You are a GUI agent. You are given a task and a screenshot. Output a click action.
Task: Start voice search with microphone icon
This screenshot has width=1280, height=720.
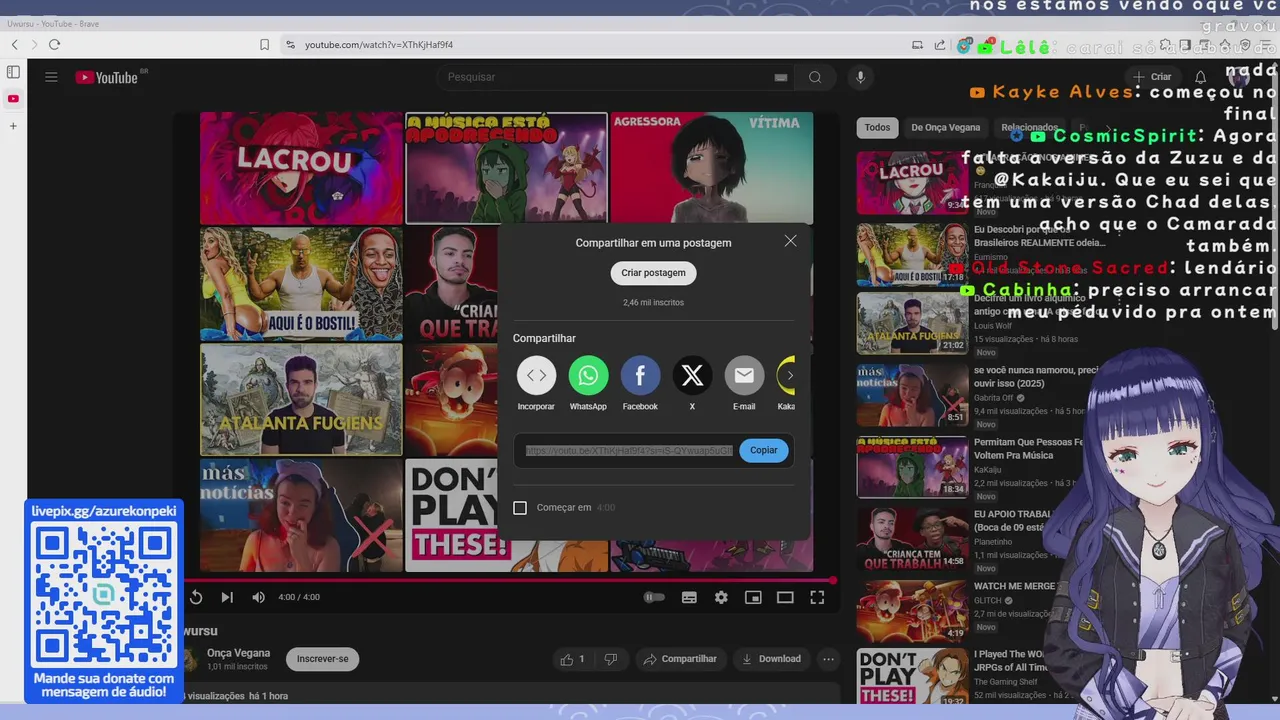860,77
